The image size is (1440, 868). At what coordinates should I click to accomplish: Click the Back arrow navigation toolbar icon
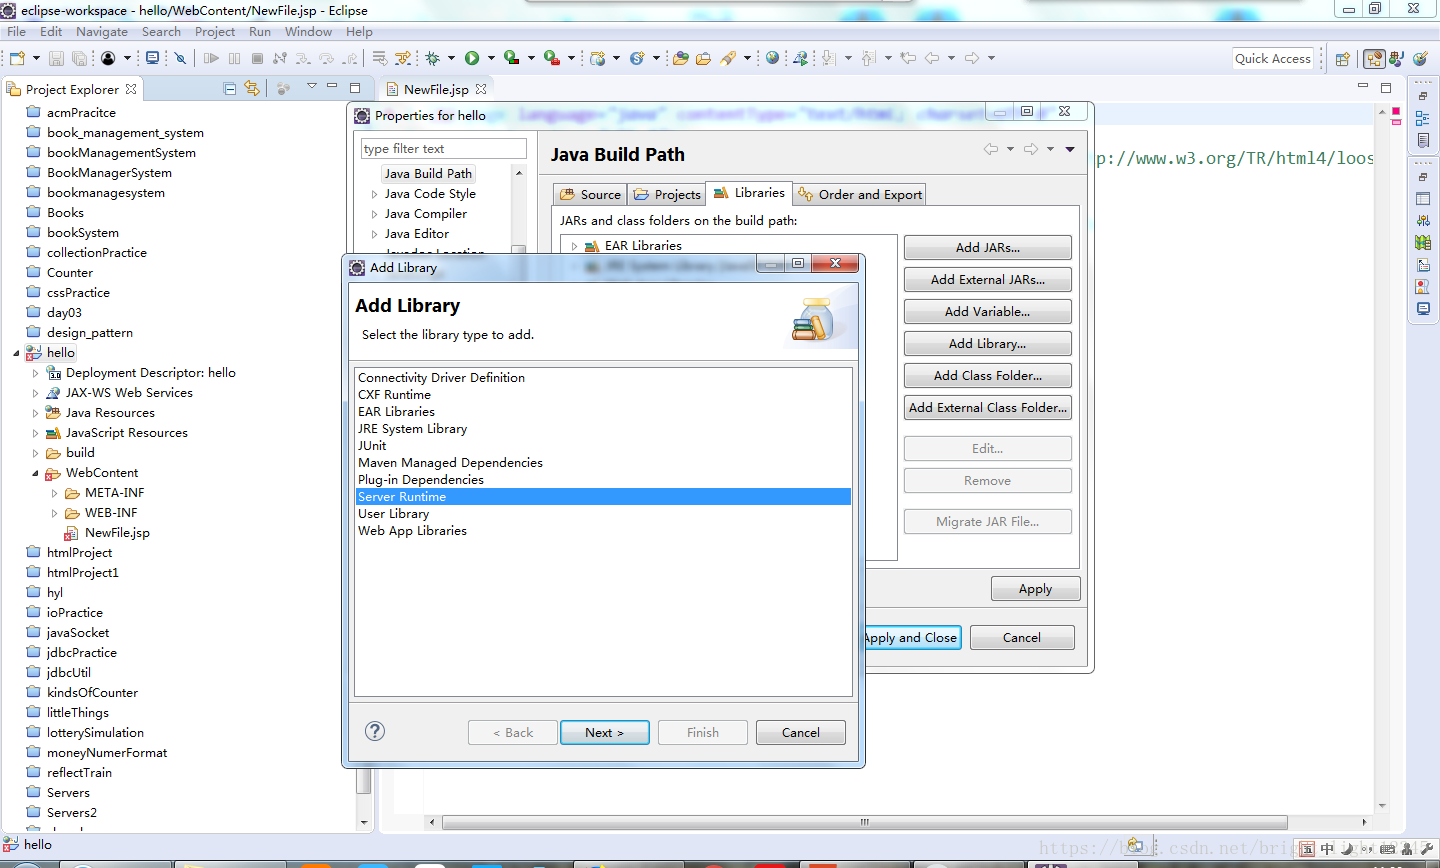[931, 58]
